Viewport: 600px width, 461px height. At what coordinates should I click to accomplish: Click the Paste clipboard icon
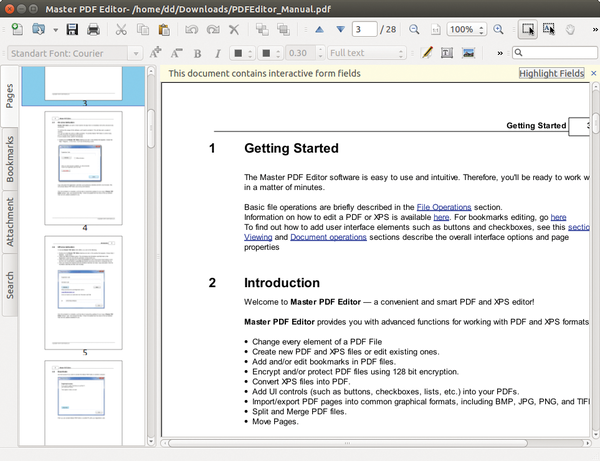click(x=164, y=29)
